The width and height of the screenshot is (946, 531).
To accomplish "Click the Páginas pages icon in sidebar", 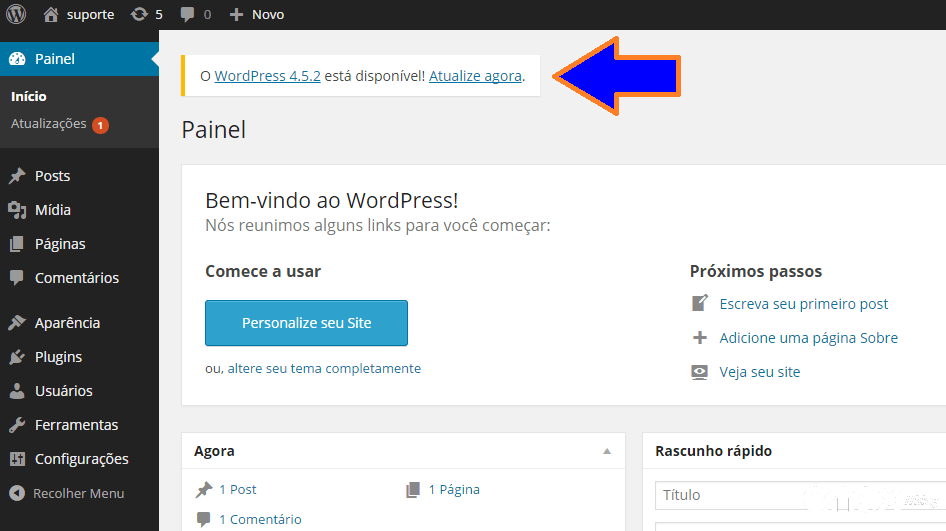I will pos(17,244).
